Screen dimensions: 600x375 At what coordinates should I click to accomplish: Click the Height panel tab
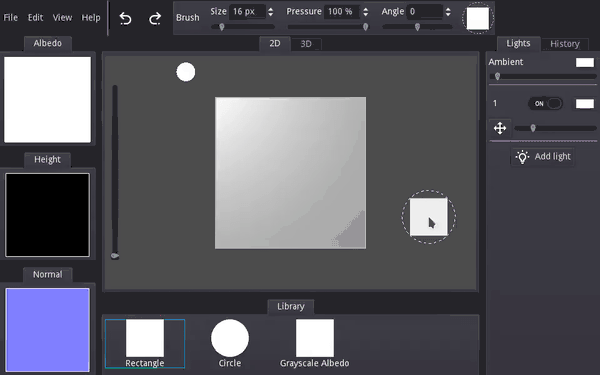[47, 160]
